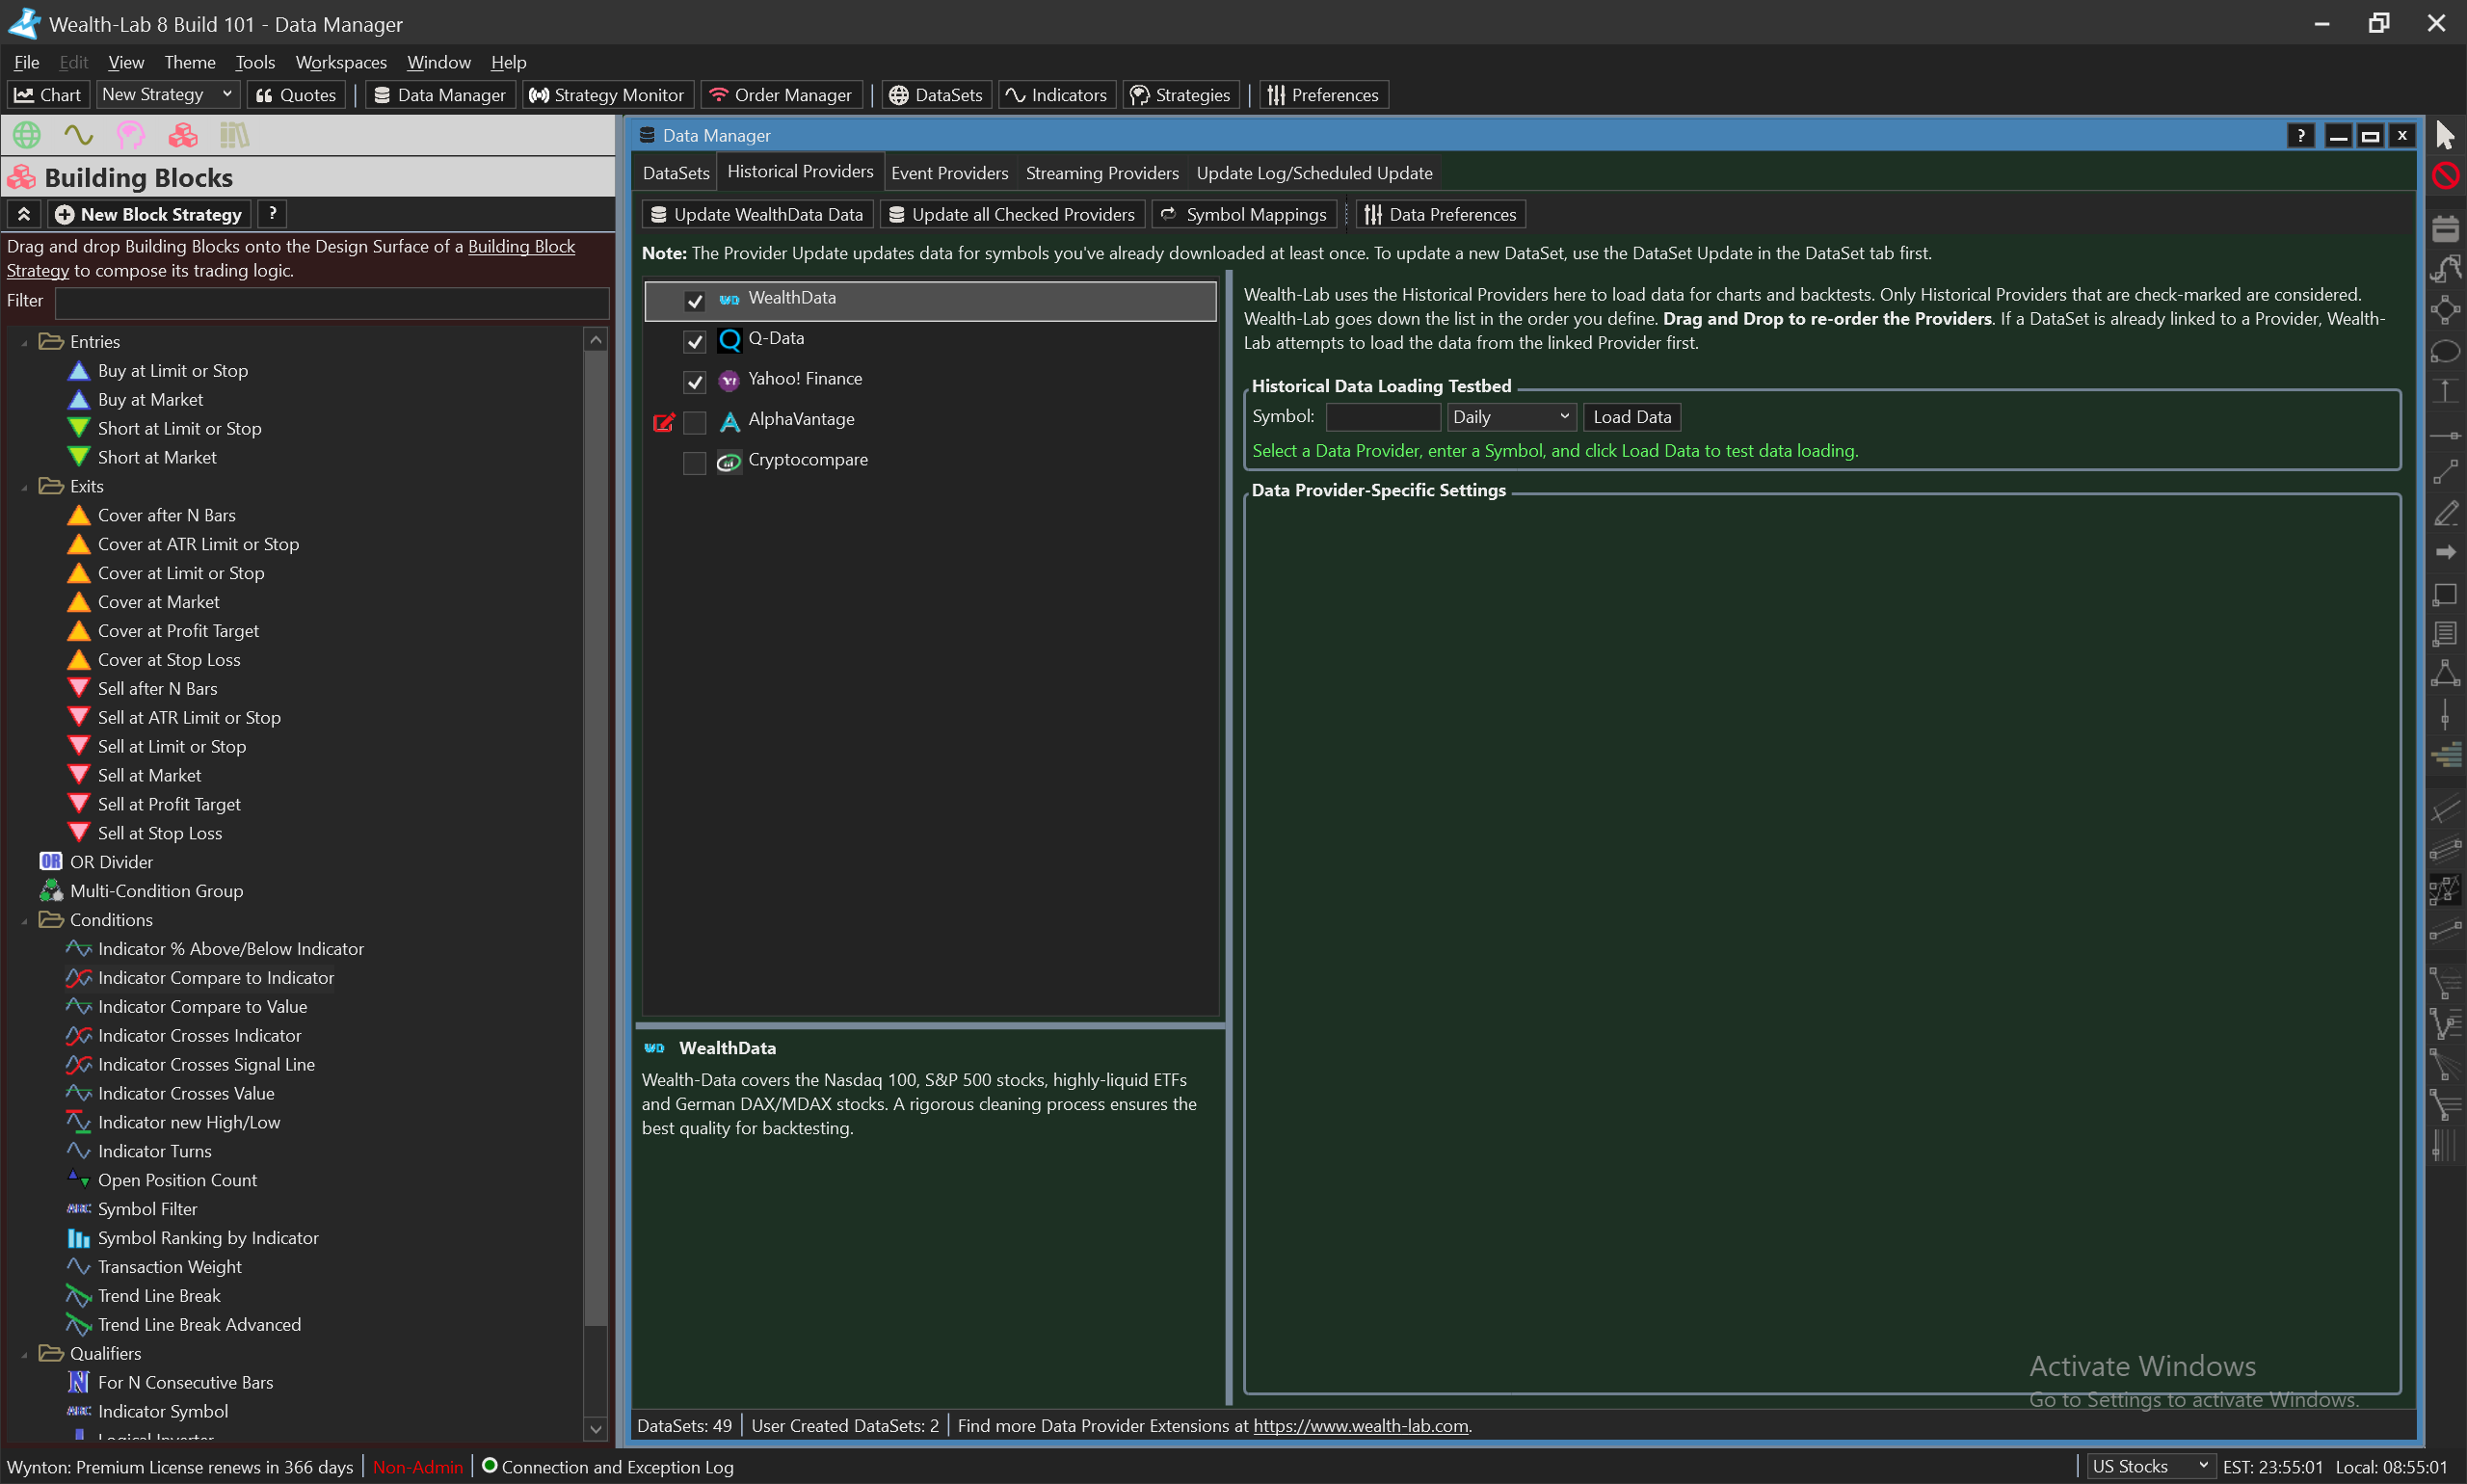The height and width of the screenshot is (1484, 2467).
Task: Open the wealth-lab.com link
Action: tap(1360, 1426)
